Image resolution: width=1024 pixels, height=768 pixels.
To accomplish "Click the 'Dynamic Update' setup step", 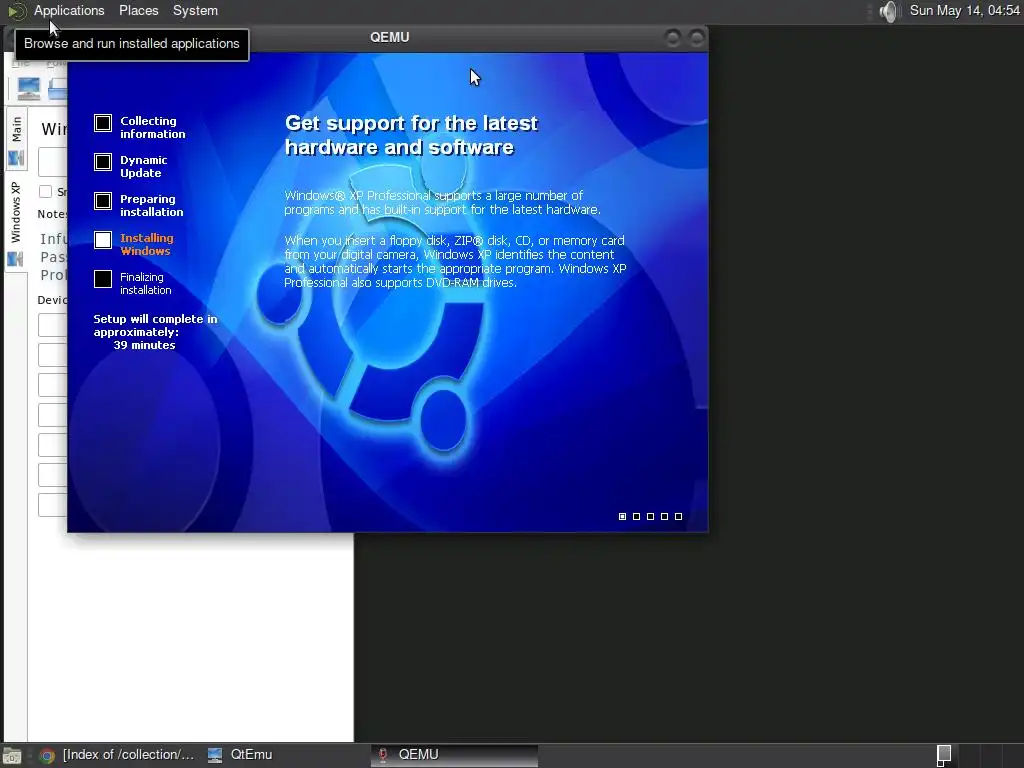I will [x=144, y=167].
